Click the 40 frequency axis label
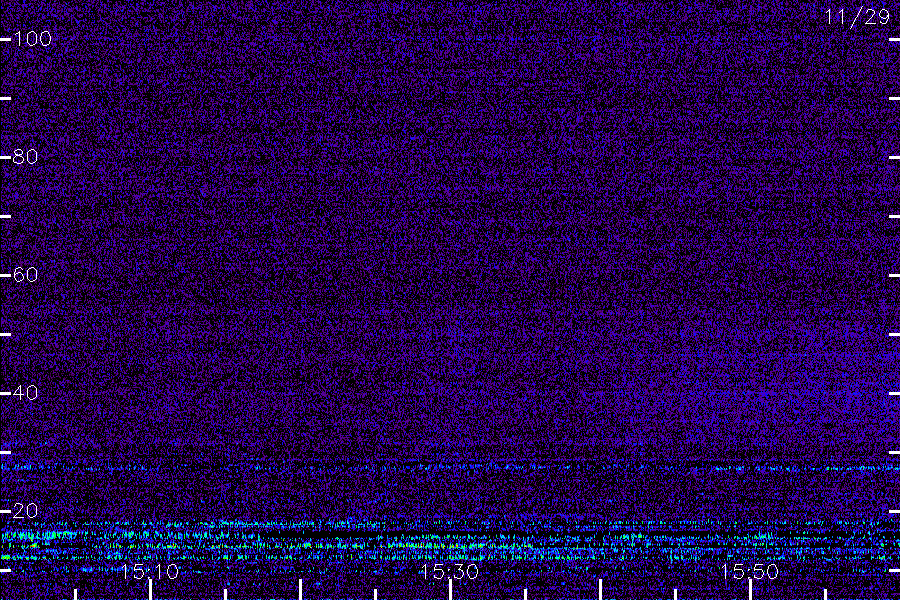The width and height of the screenshot is (900, 600). 25,393
